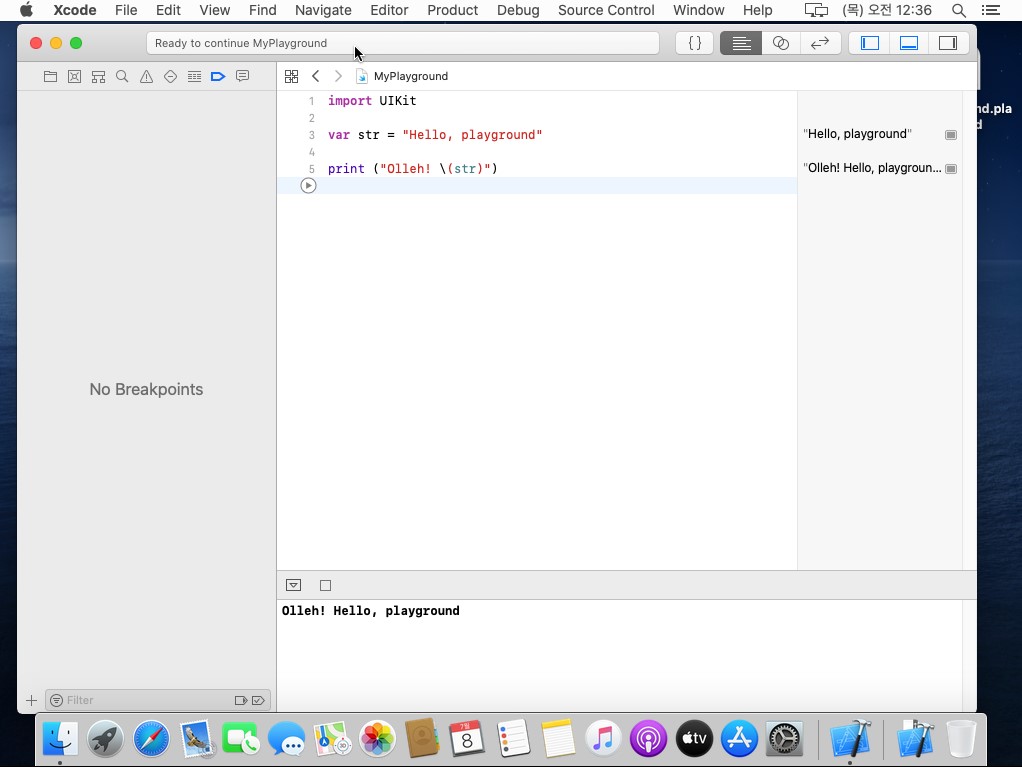This screenshot has height=767, width=1022.
Task: Open Spotlight search in the menu bar
Action: tap(959, 10)
